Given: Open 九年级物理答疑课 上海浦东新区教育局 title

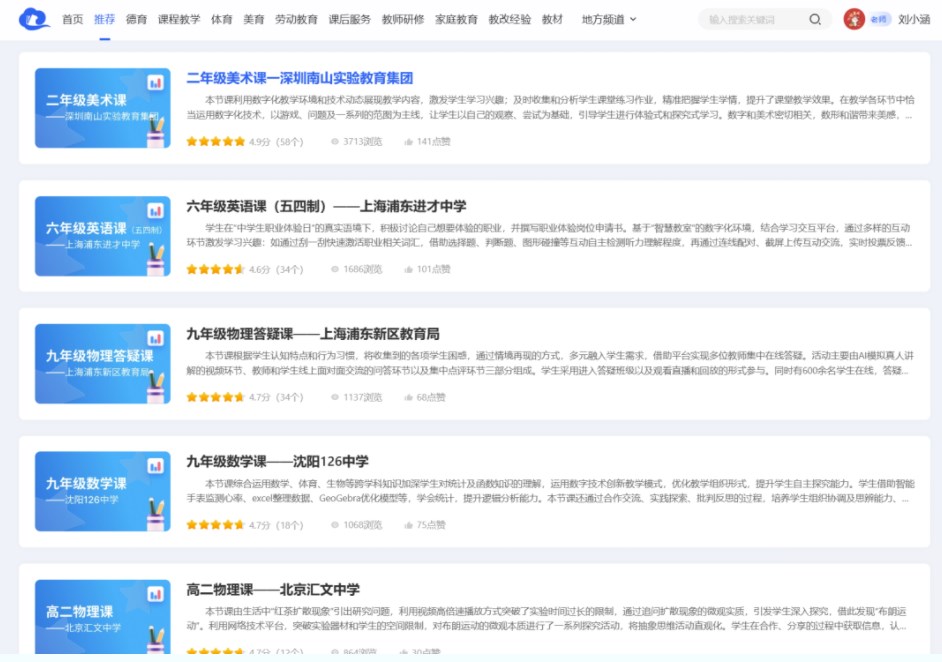Looking at the screenshot, I should click(313, 334).
